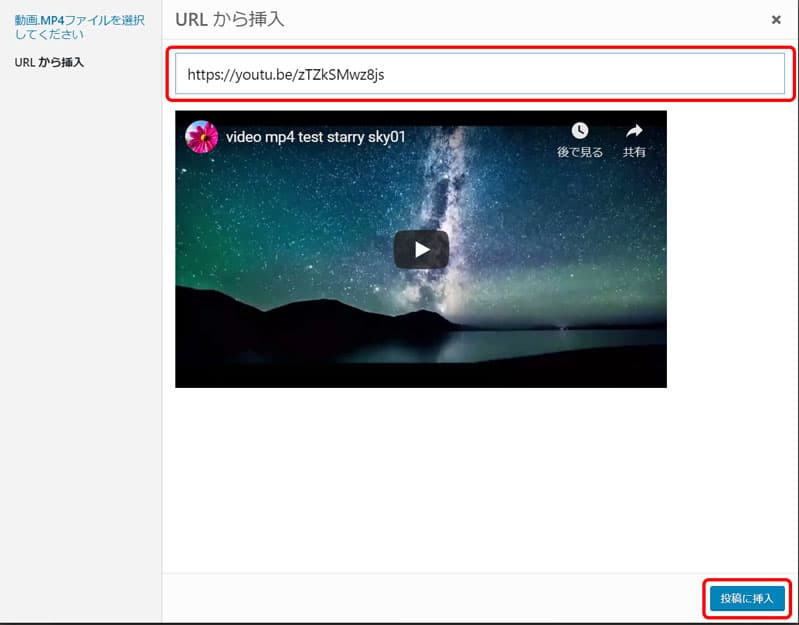
Task: Select the URL から挿入 sidebar item
Action: click(x=49, y=62)
